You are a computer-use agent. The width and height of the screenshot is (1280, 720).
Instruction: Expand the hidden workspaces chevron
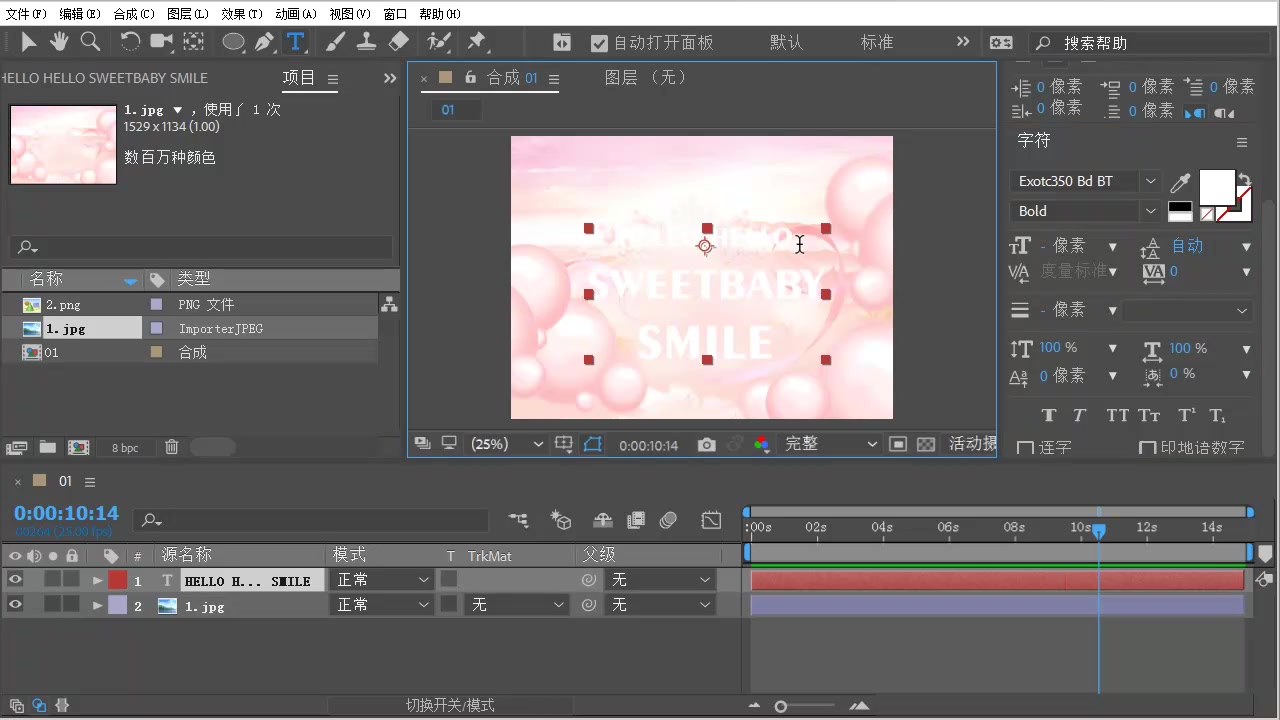click(x=963, y=42)
